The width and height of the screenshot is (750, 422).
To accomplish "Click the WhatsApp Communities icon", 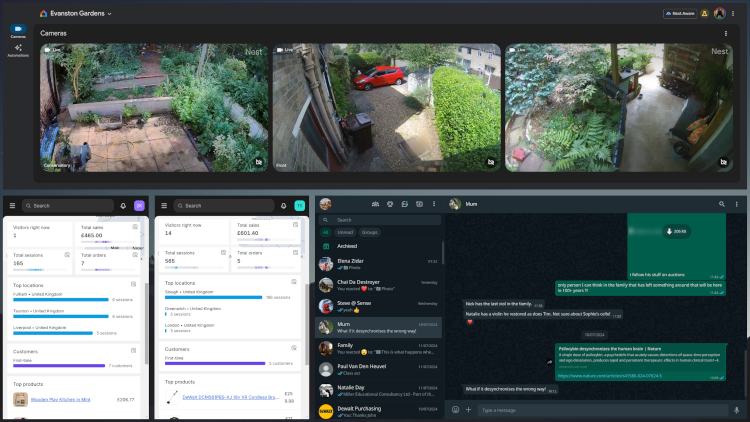I will [375, 204].
